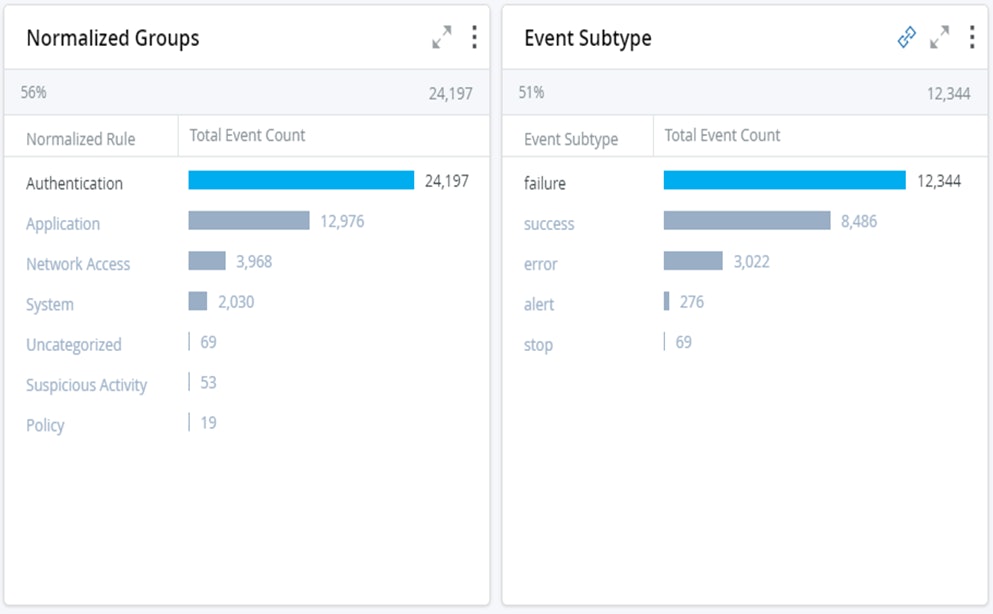The height and width of the screenshot is (614, 993).
Task: Expand the Normalized Groups widget
Action: (x=441, y=38)
